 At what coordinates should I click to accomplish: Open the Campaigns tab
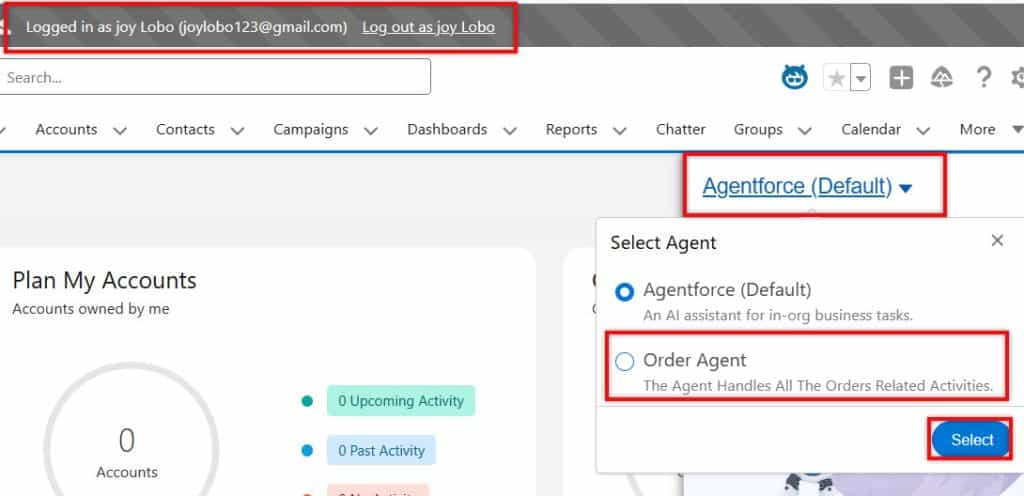[311, 129]
